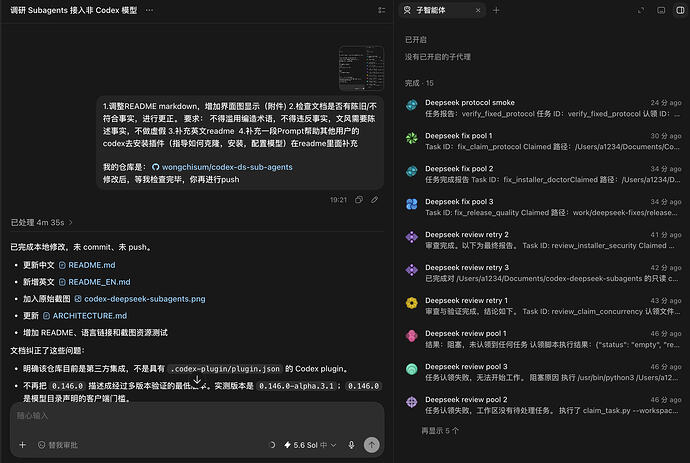This screenshot has width=690, height=463.
Task: Click the Deepseek protocol smoke avatar icon
Action: (x=411, y=105)
